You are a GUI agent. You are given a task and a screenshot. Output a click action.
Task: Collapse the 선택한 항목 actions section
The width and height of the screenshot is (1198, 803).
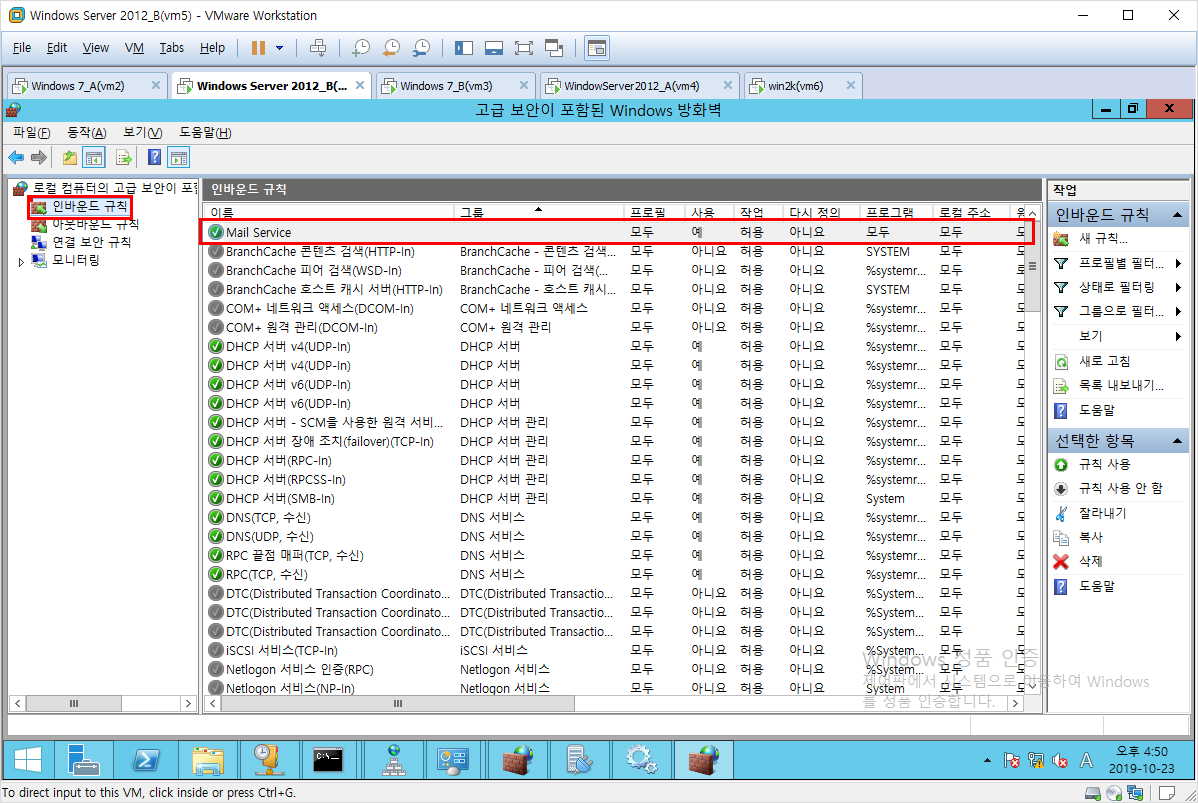pyautogui.click(x=1177, y=441)
